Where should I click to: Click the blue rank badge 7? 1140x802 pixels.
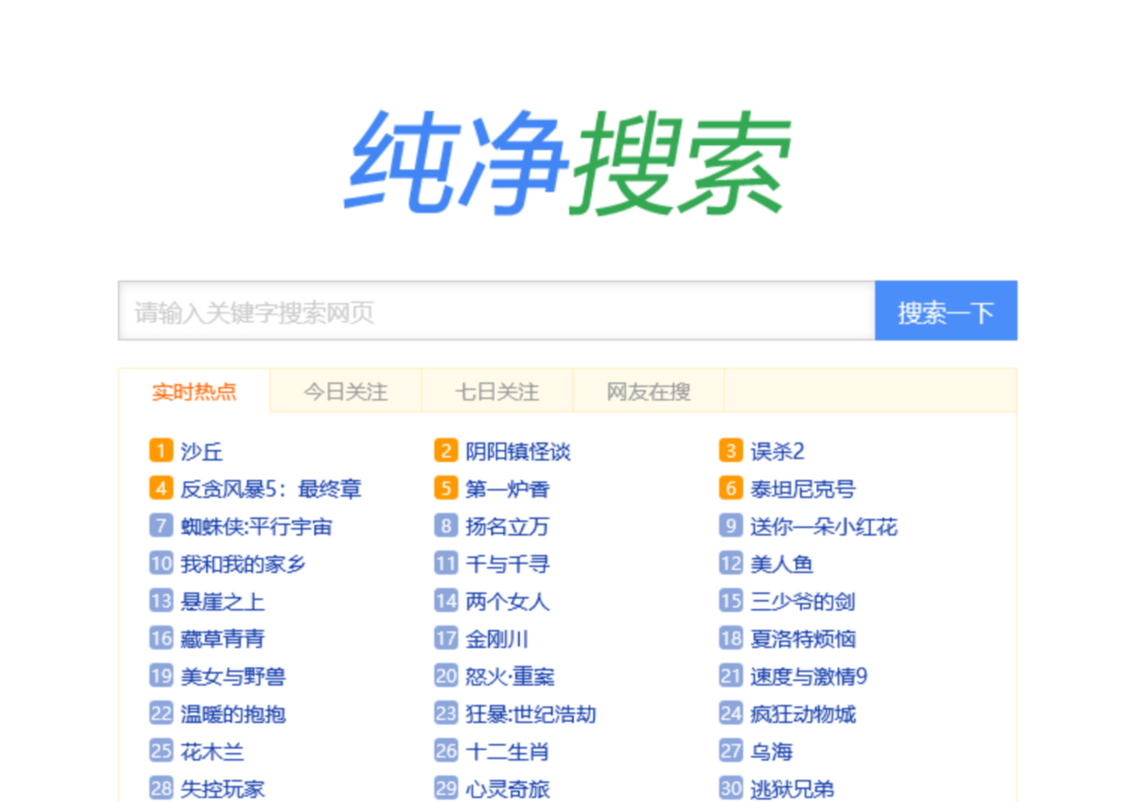pos(161,525)
